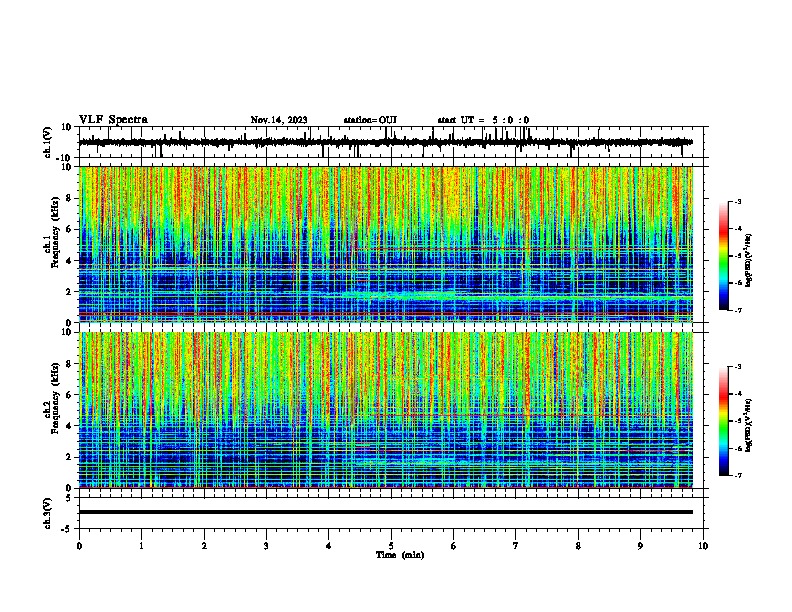The image size is (792, 612).
Task: Click time-axis tick label "3"
Action: [x=266, y=546]
